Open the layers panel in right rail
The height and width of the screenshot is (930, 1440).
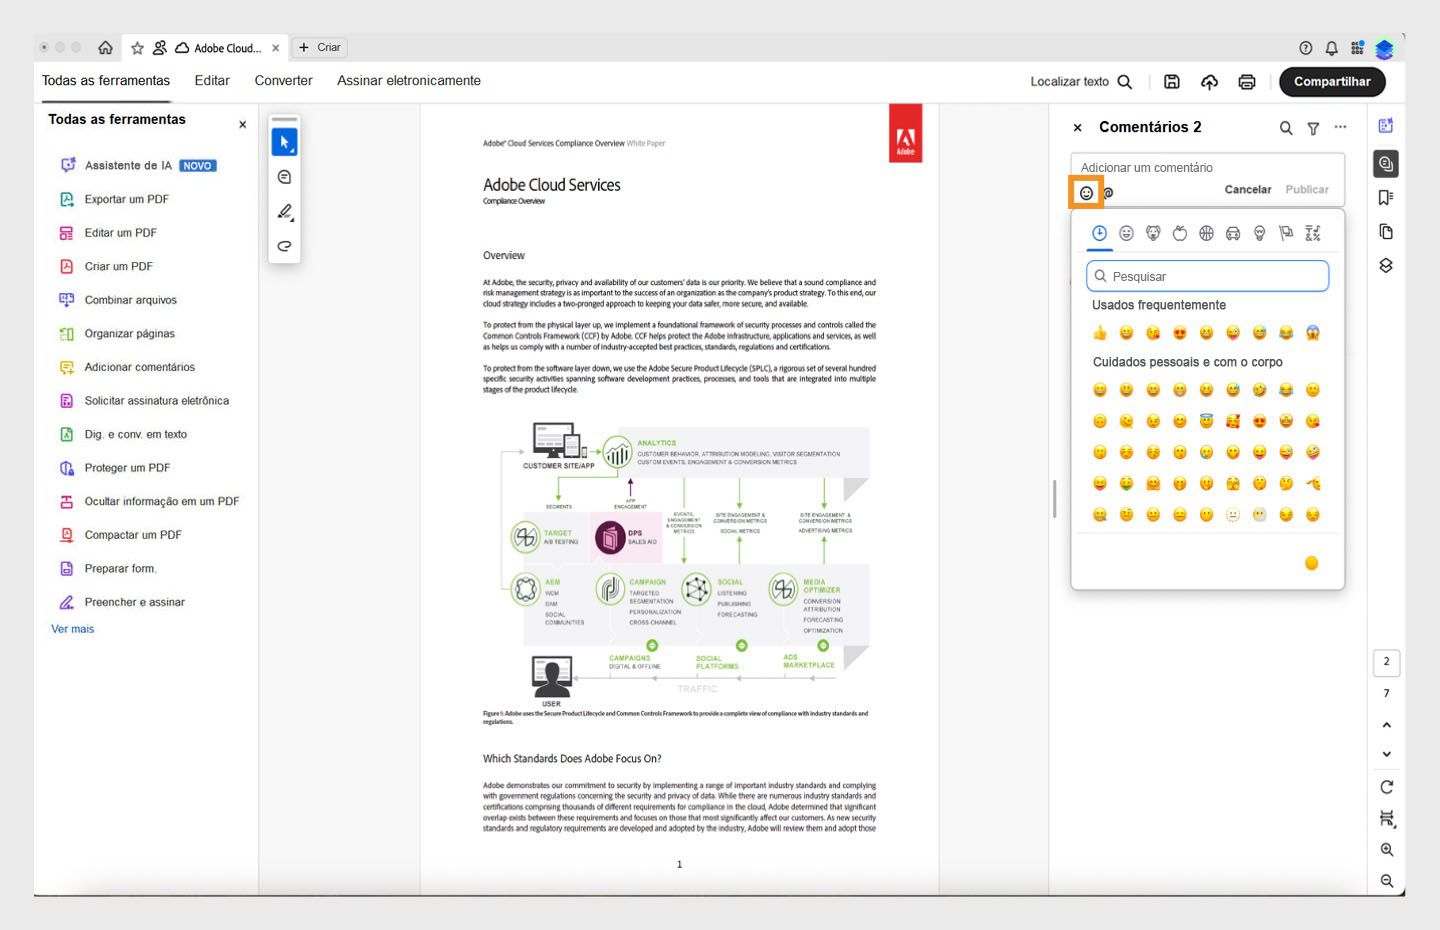1386,266
